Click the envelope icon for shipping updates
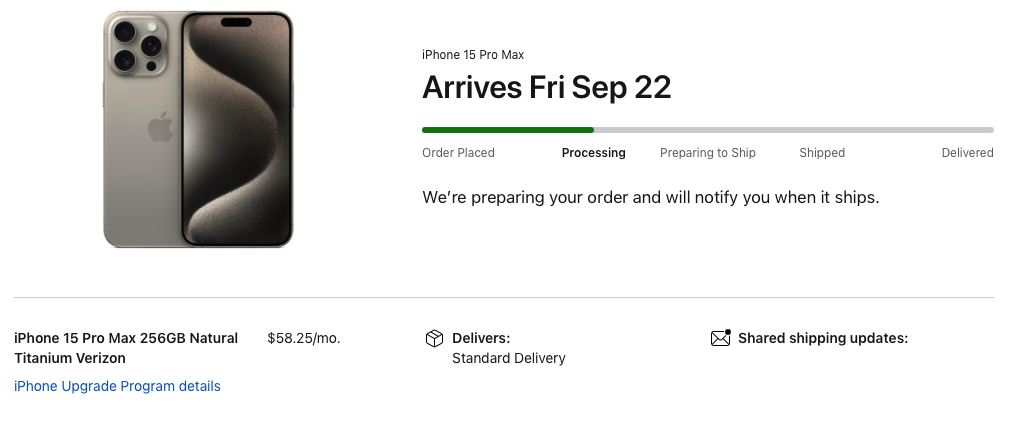The height and width of the screenshot is (445, 1018). pos(720,338)
